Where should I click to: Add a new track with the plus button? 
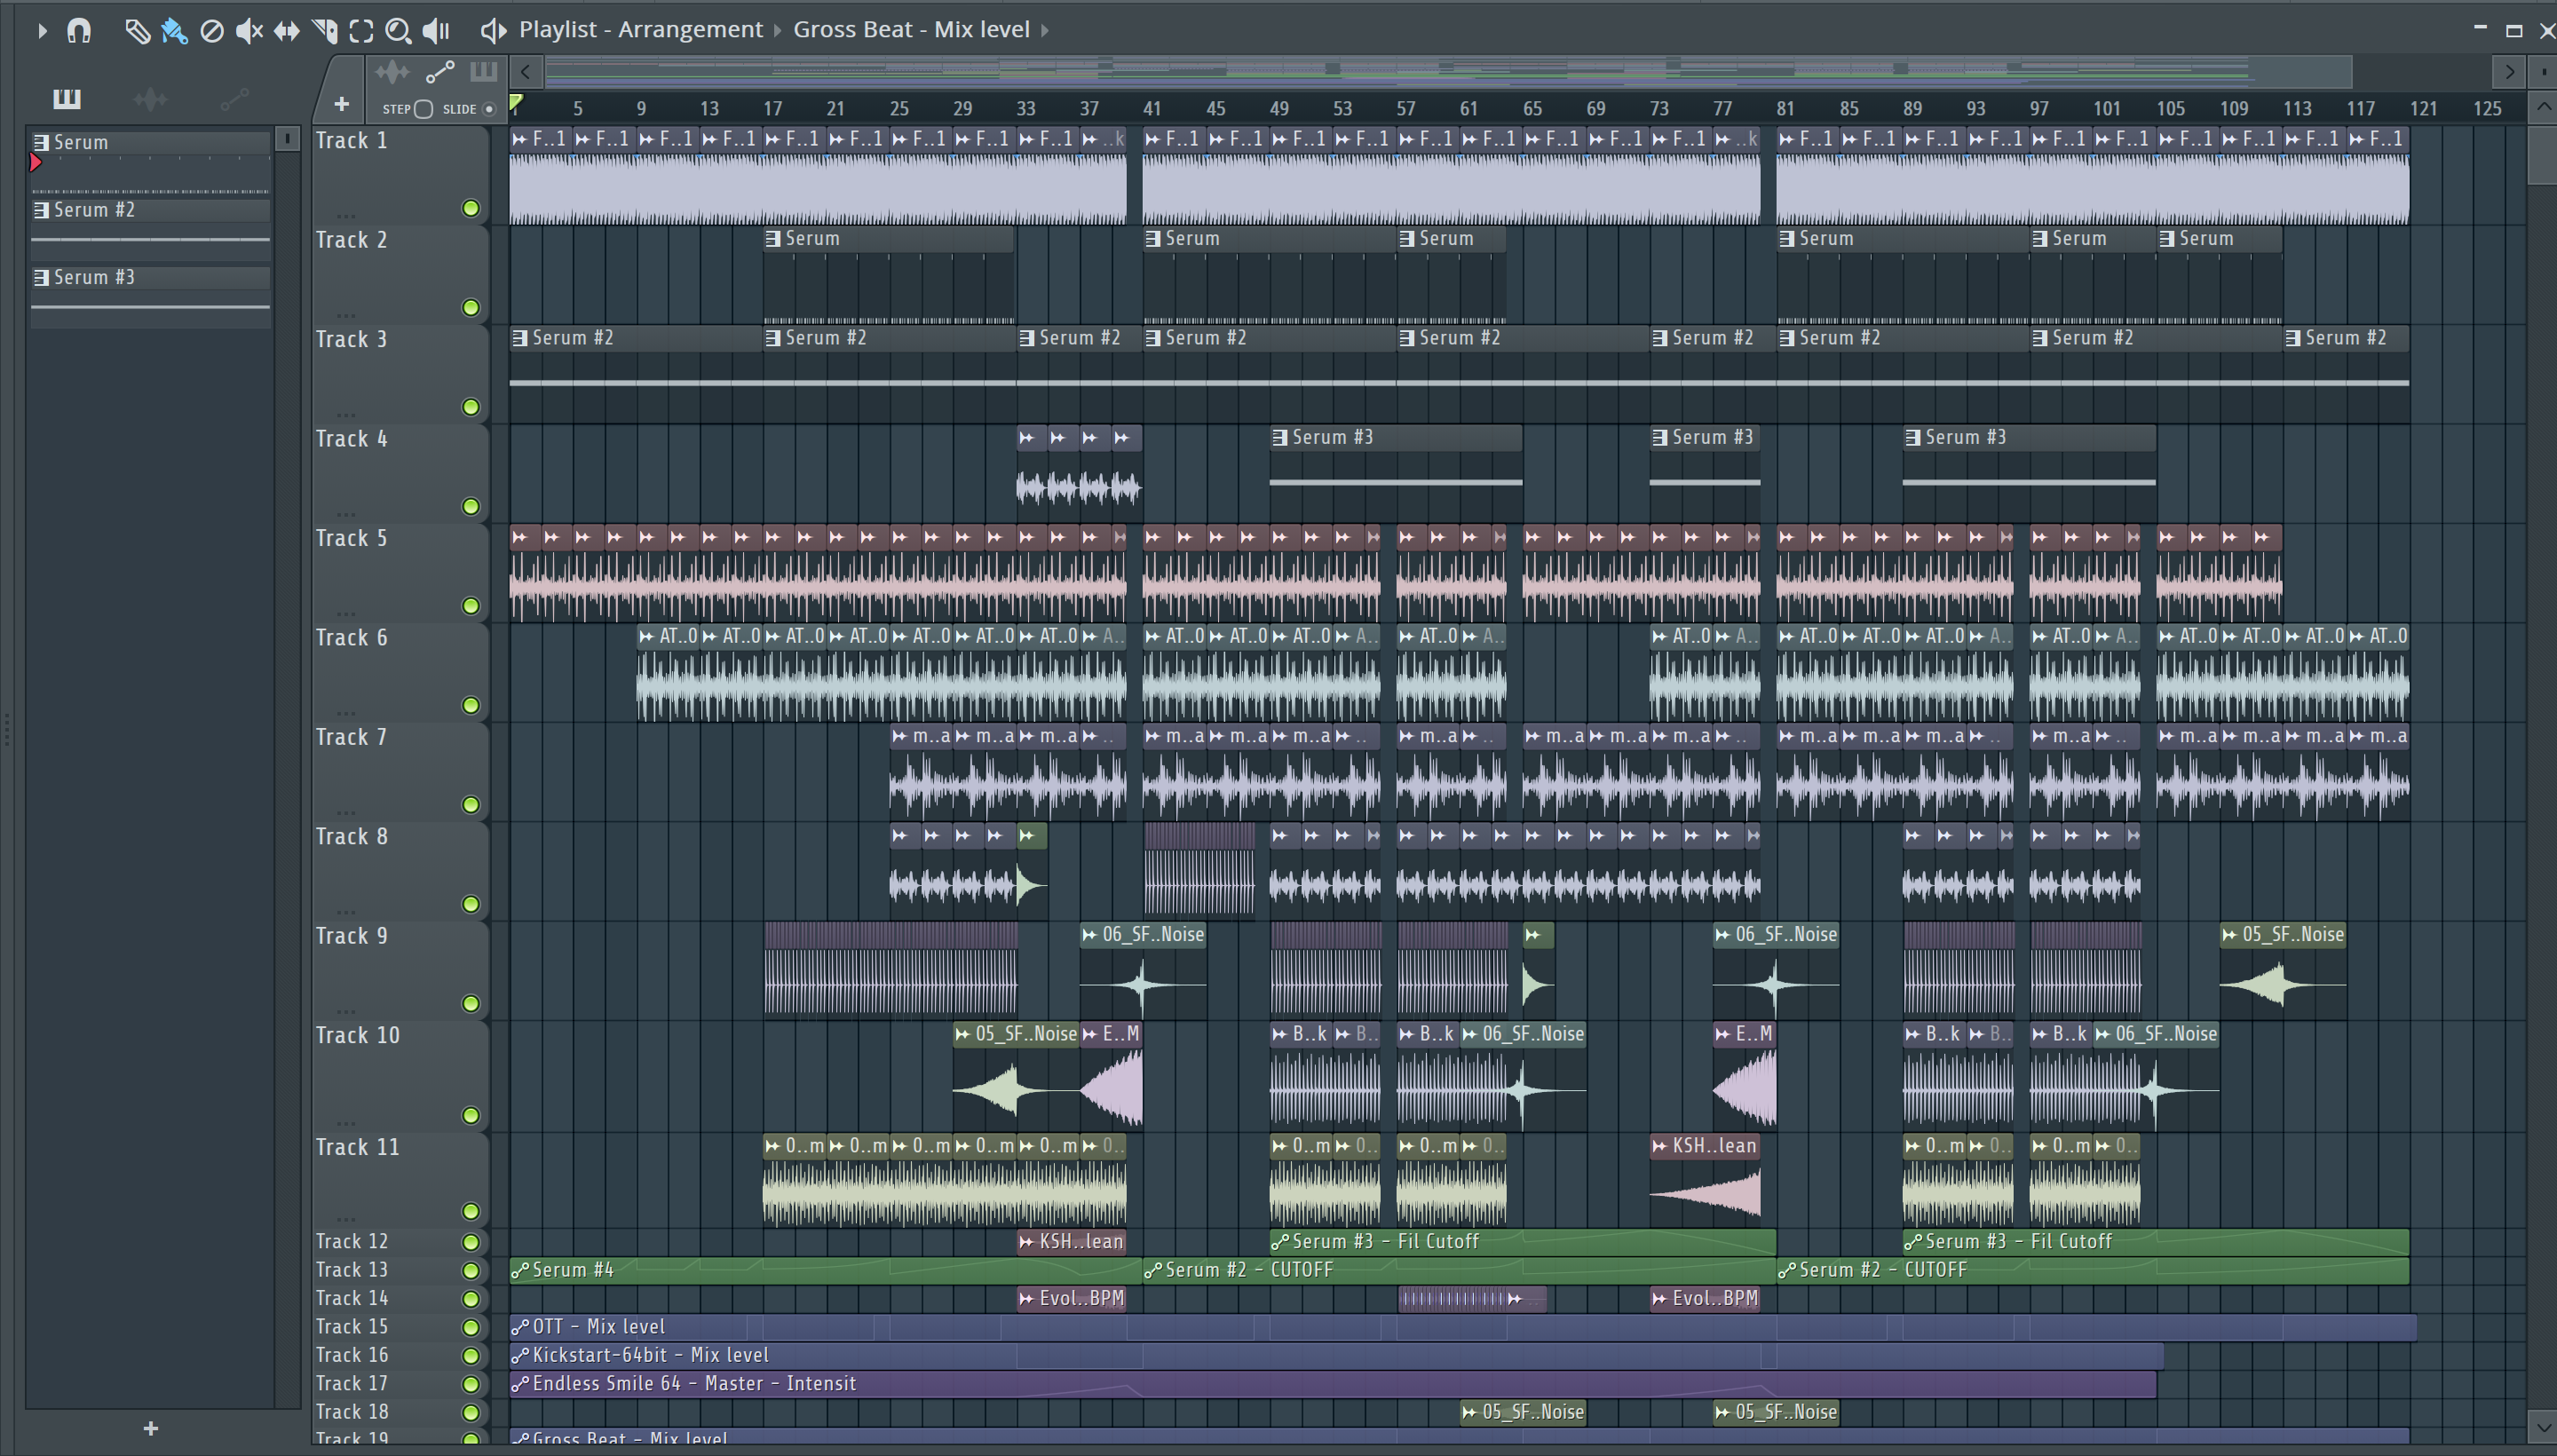click(341, 104)
